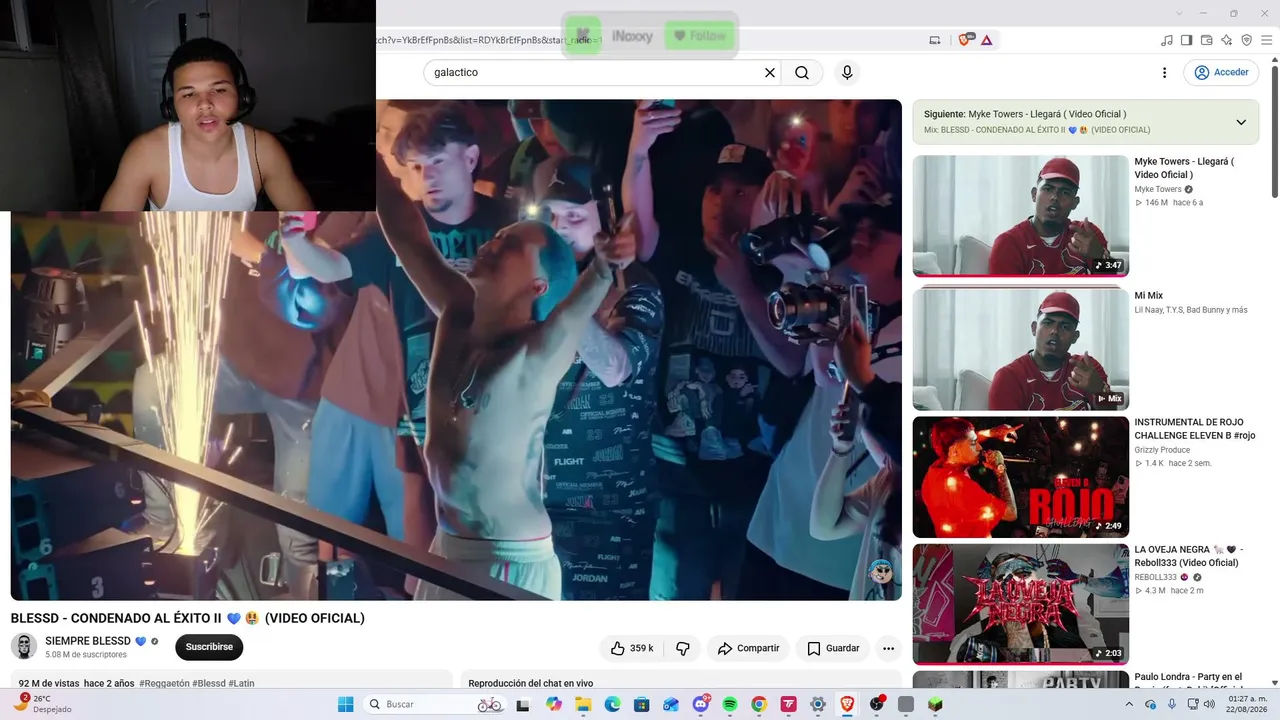Open the Mi Mix playlist thumbnail

point(1020,349)
